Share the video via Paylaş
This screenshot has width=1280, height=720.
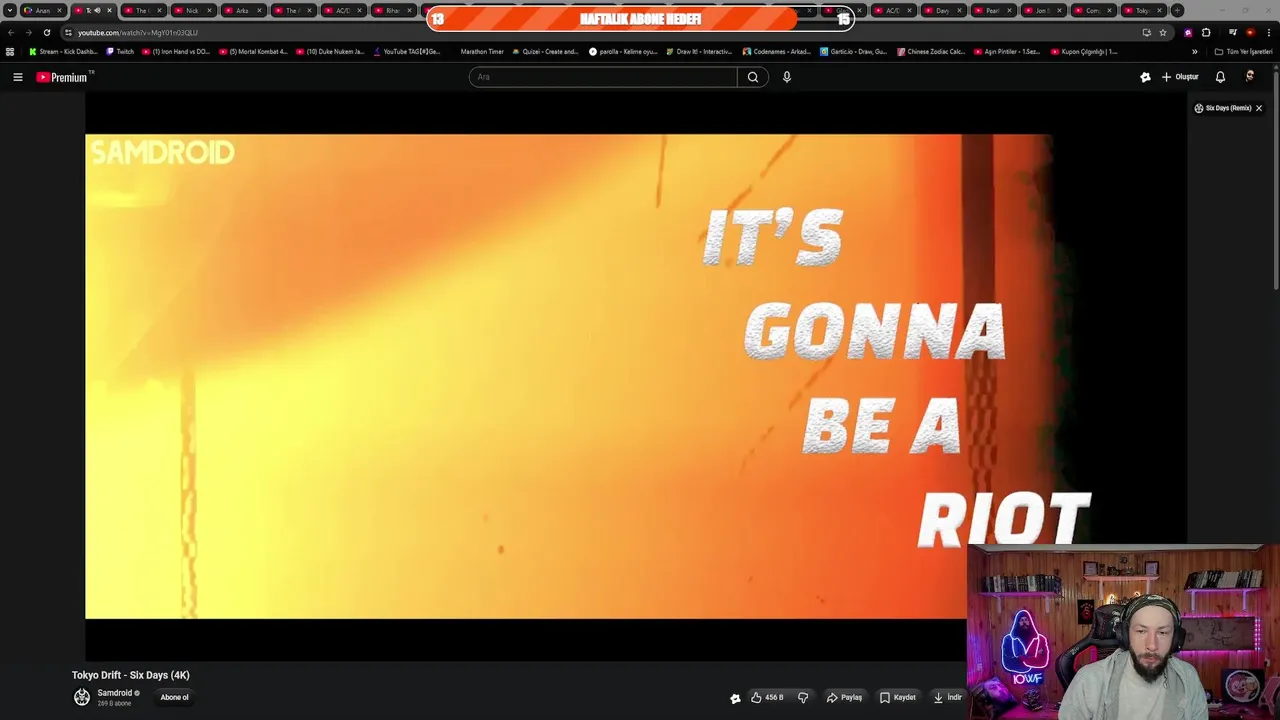click(x=844, y=697)
